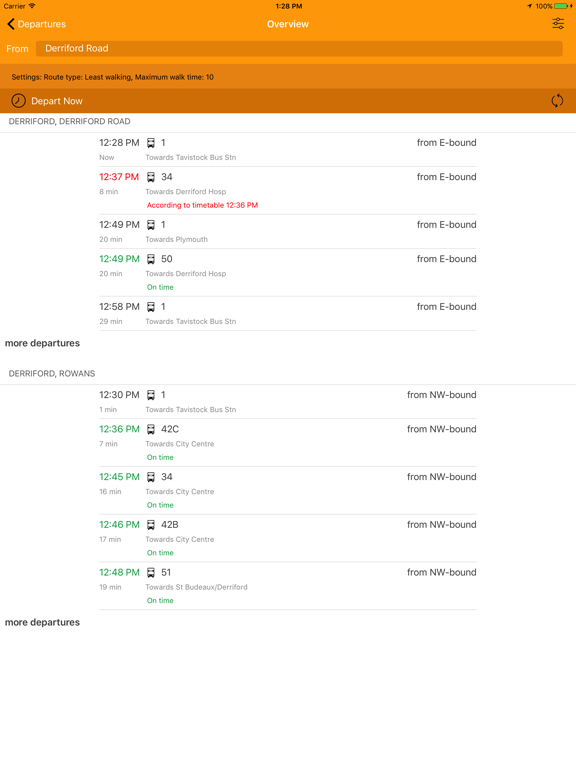
Task: Select 'Towards Plymouth' destination text
Action: pyautogui.click(x=176, y=240)
